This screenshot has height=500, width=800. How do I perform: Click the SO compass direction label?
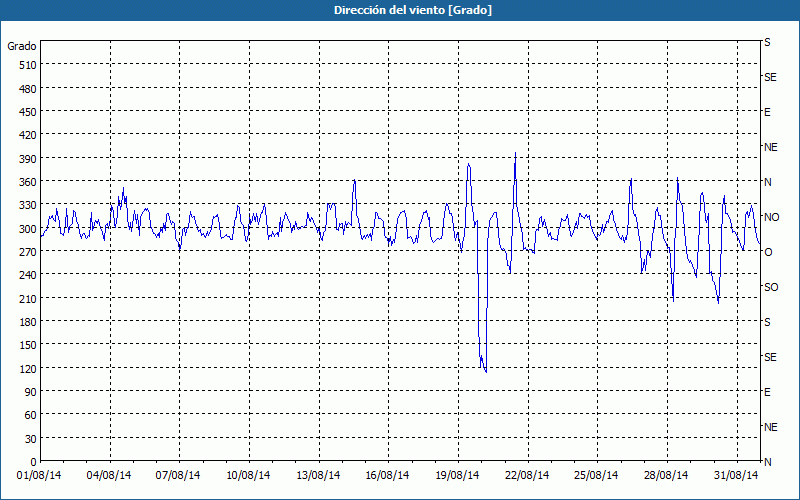click(771, 287)
